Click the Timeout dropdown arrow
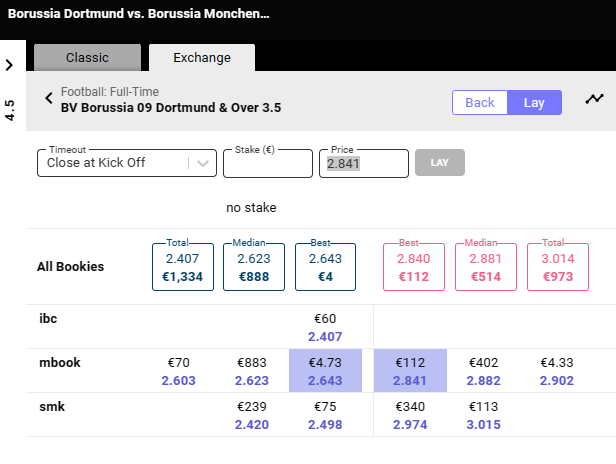 [203, 163]
